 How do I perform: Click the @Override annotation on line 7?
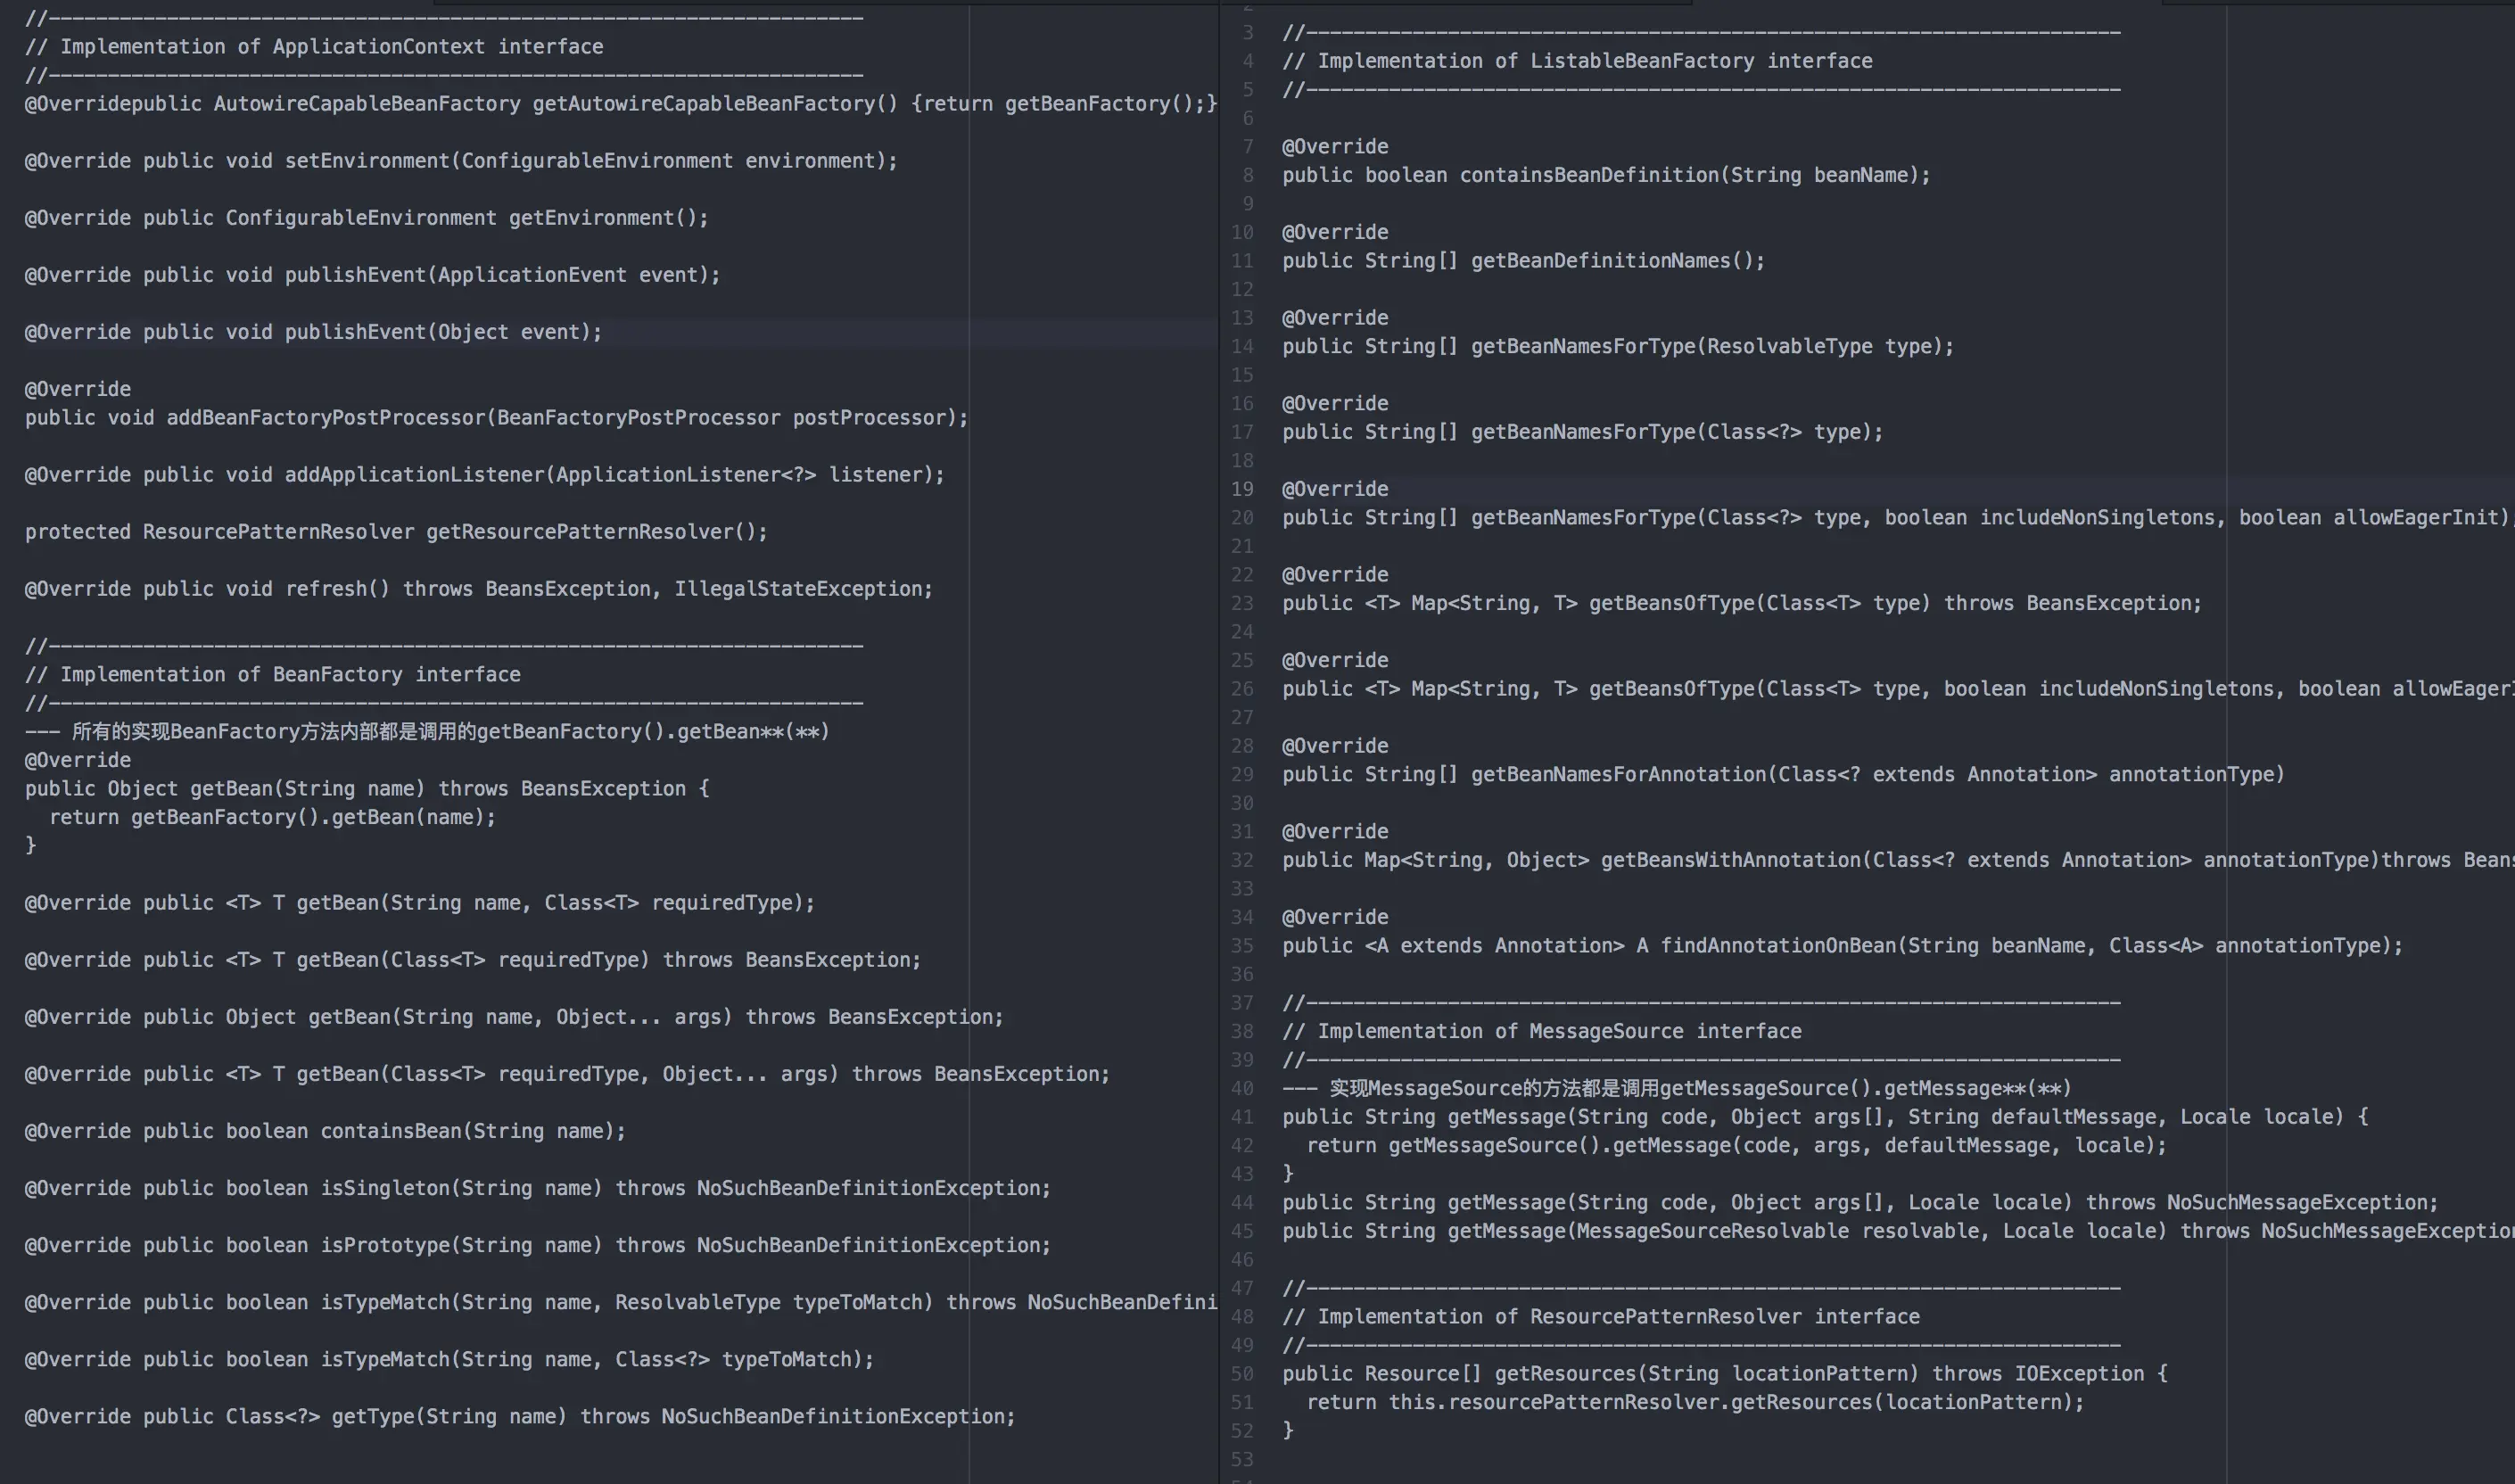[x=1335, y=146]
